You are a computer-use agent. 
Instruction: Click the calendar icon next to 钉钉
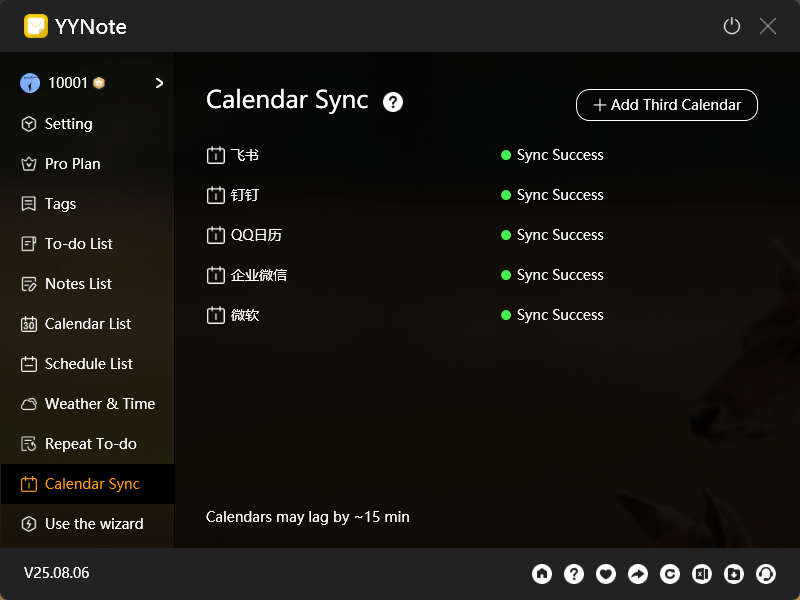point(215,195)
